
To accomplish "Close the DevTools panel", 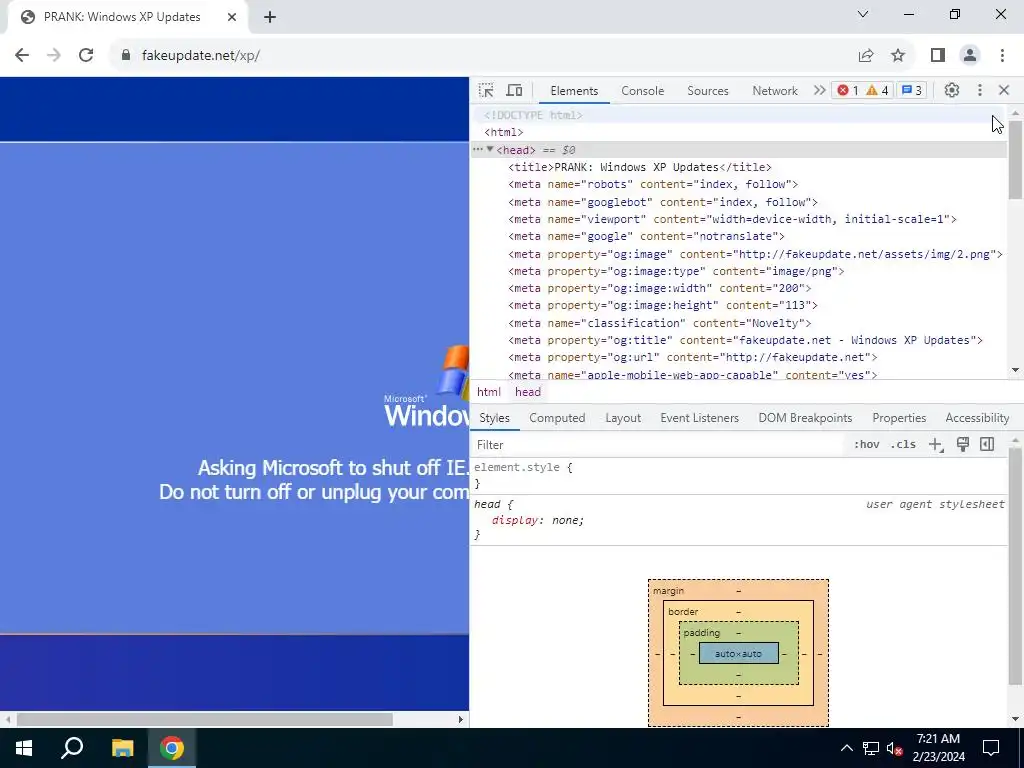I will 1004,90.
